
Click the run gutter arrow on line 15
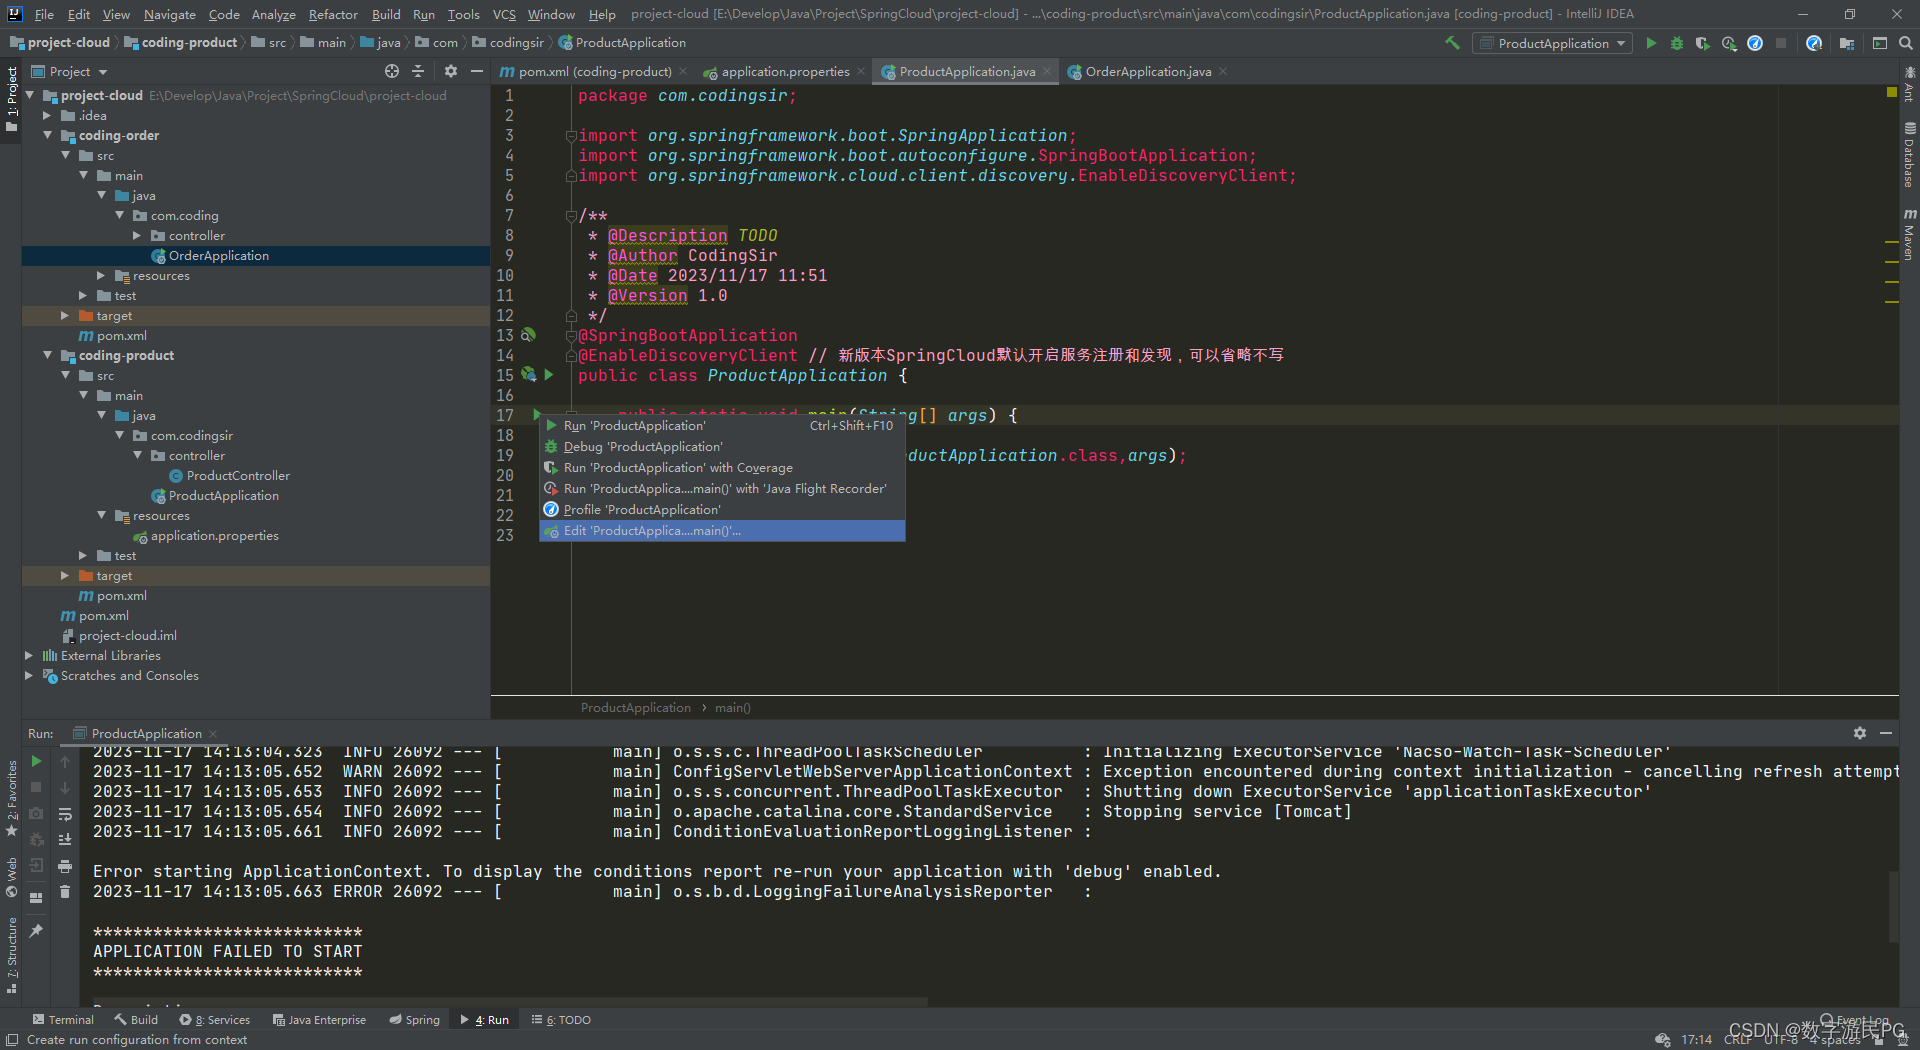[x=549, y=375]
